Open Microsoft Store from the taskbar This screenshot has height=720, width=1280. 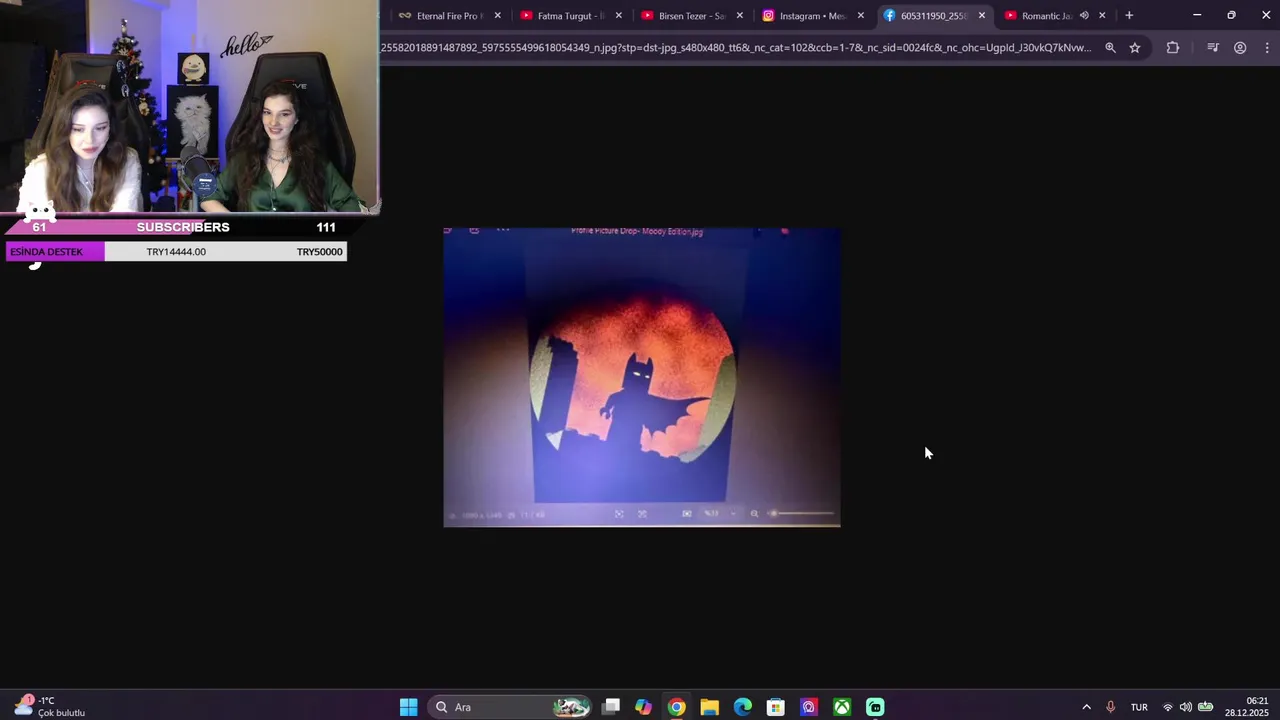point(776,707)
